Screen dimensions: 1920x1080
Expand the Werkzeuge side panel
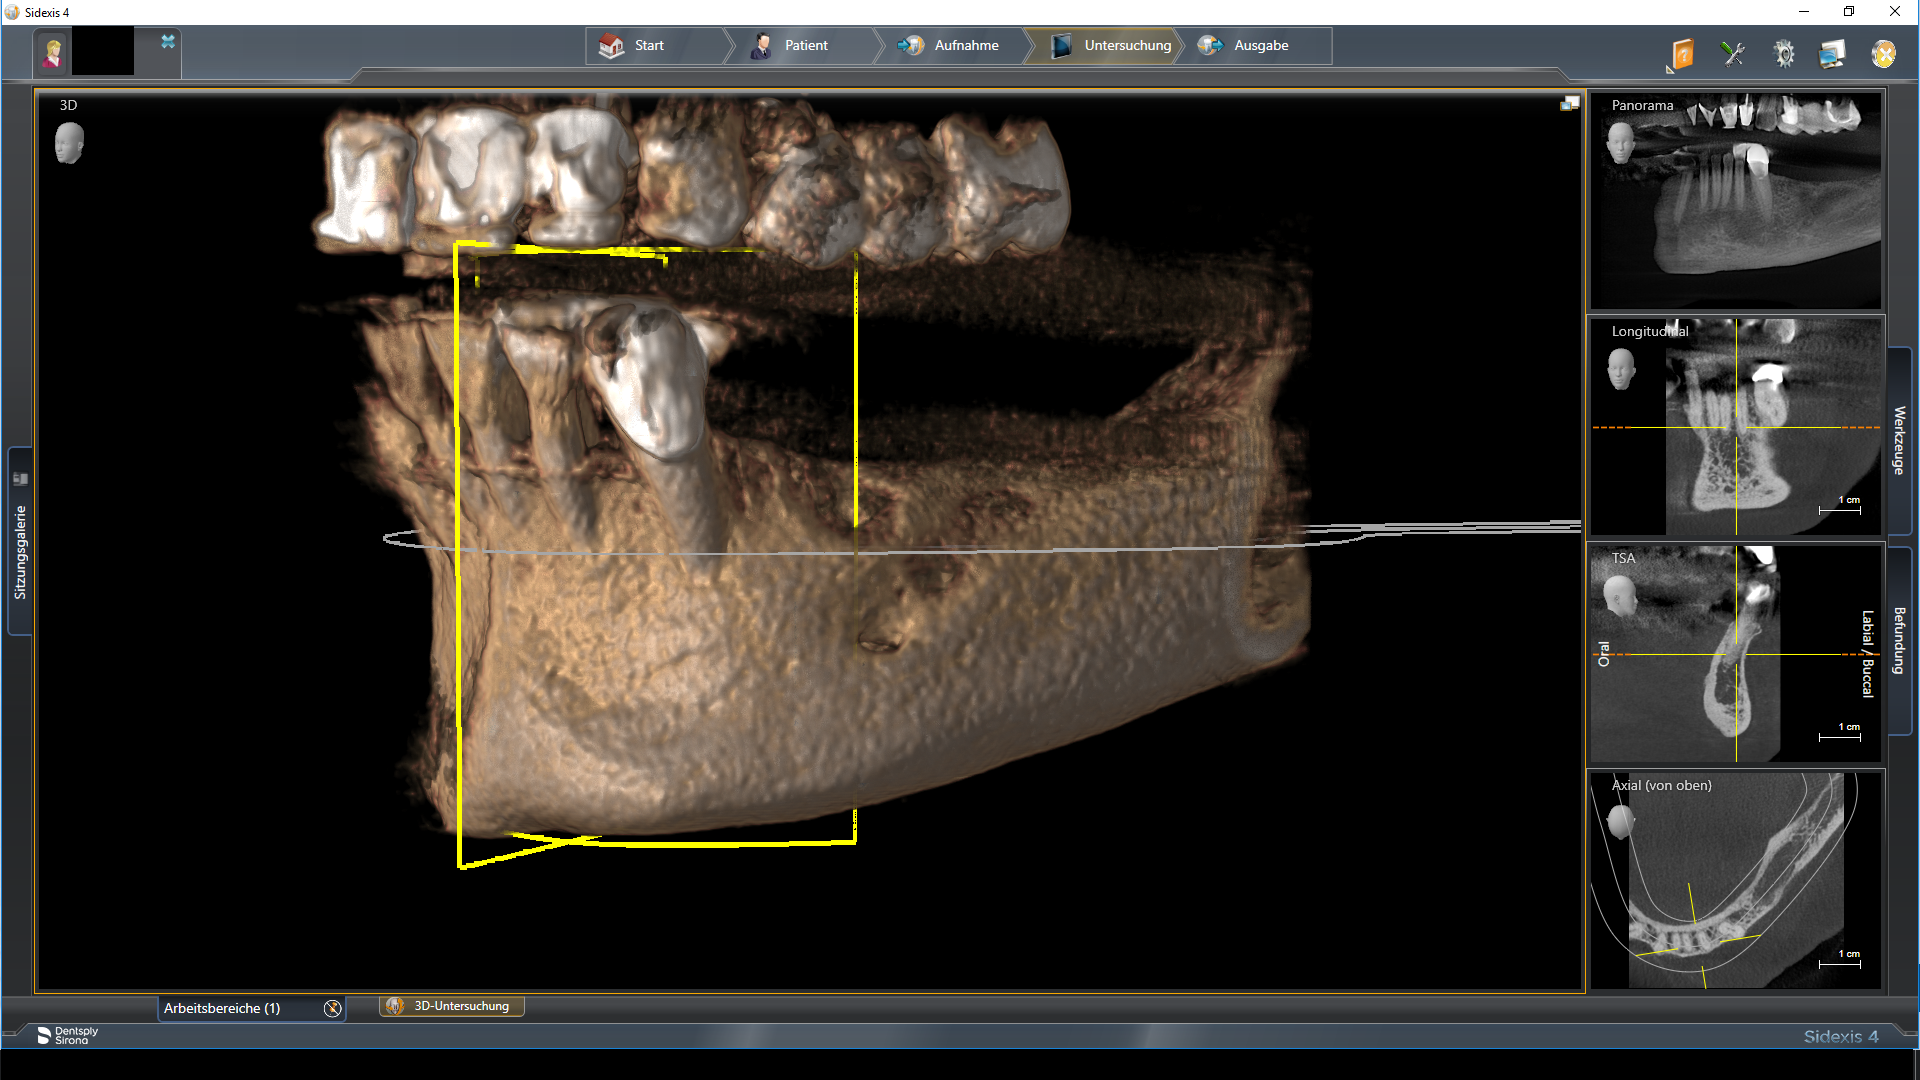1899,440
